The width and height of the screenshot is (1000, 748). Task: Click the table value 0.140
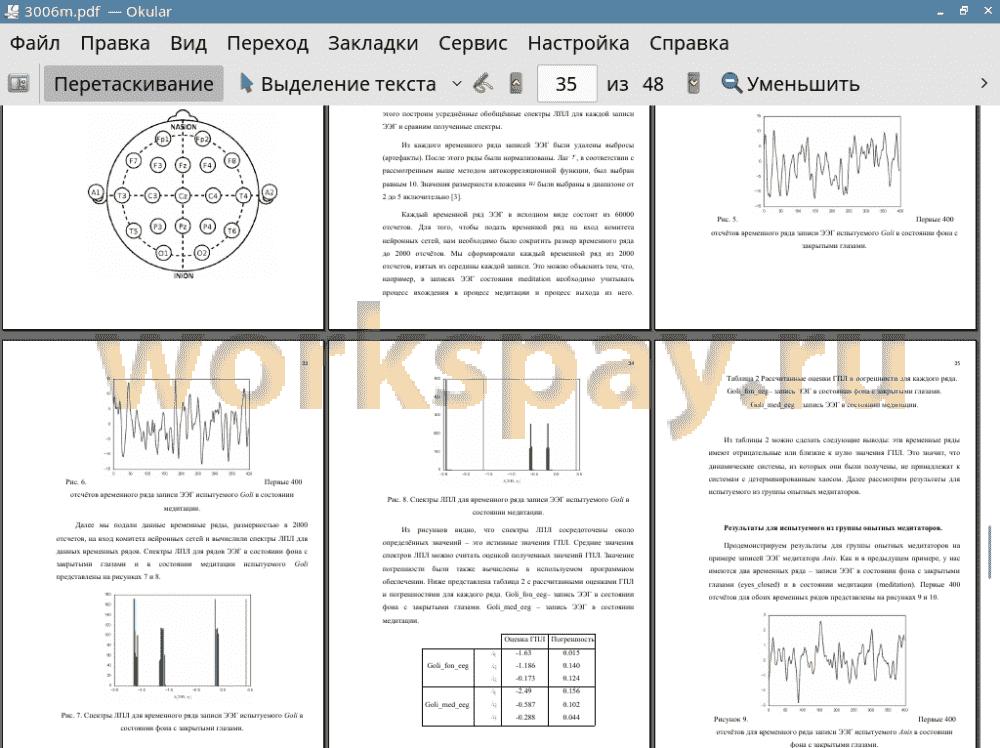coord(571,666)
